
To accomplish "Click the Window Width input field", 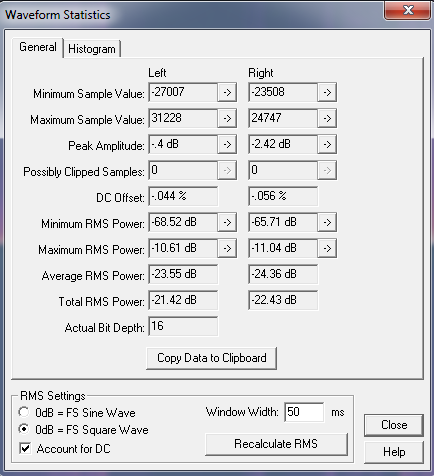I will tap(304, 412).
